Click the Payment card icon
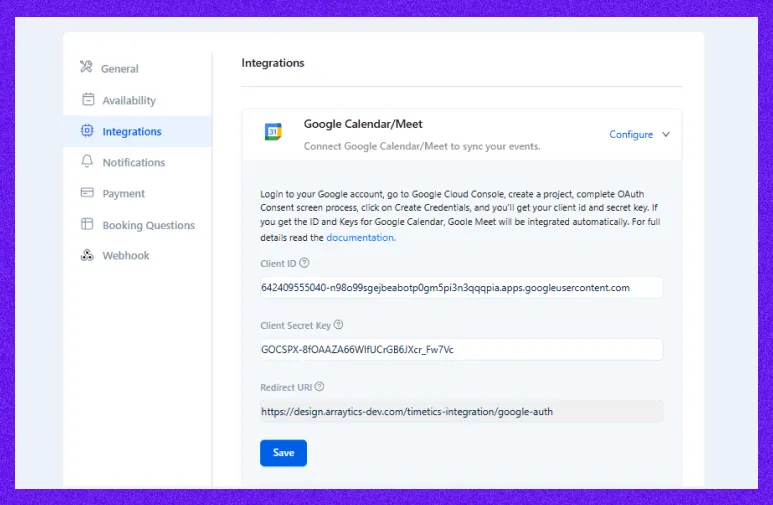 (87, 192)
